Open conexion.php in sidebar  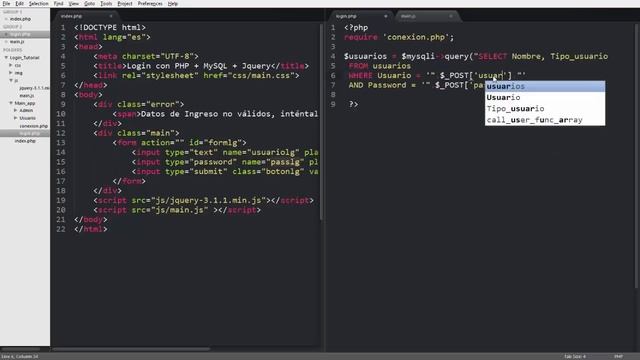pyautogui.click(x=33, y=126)
